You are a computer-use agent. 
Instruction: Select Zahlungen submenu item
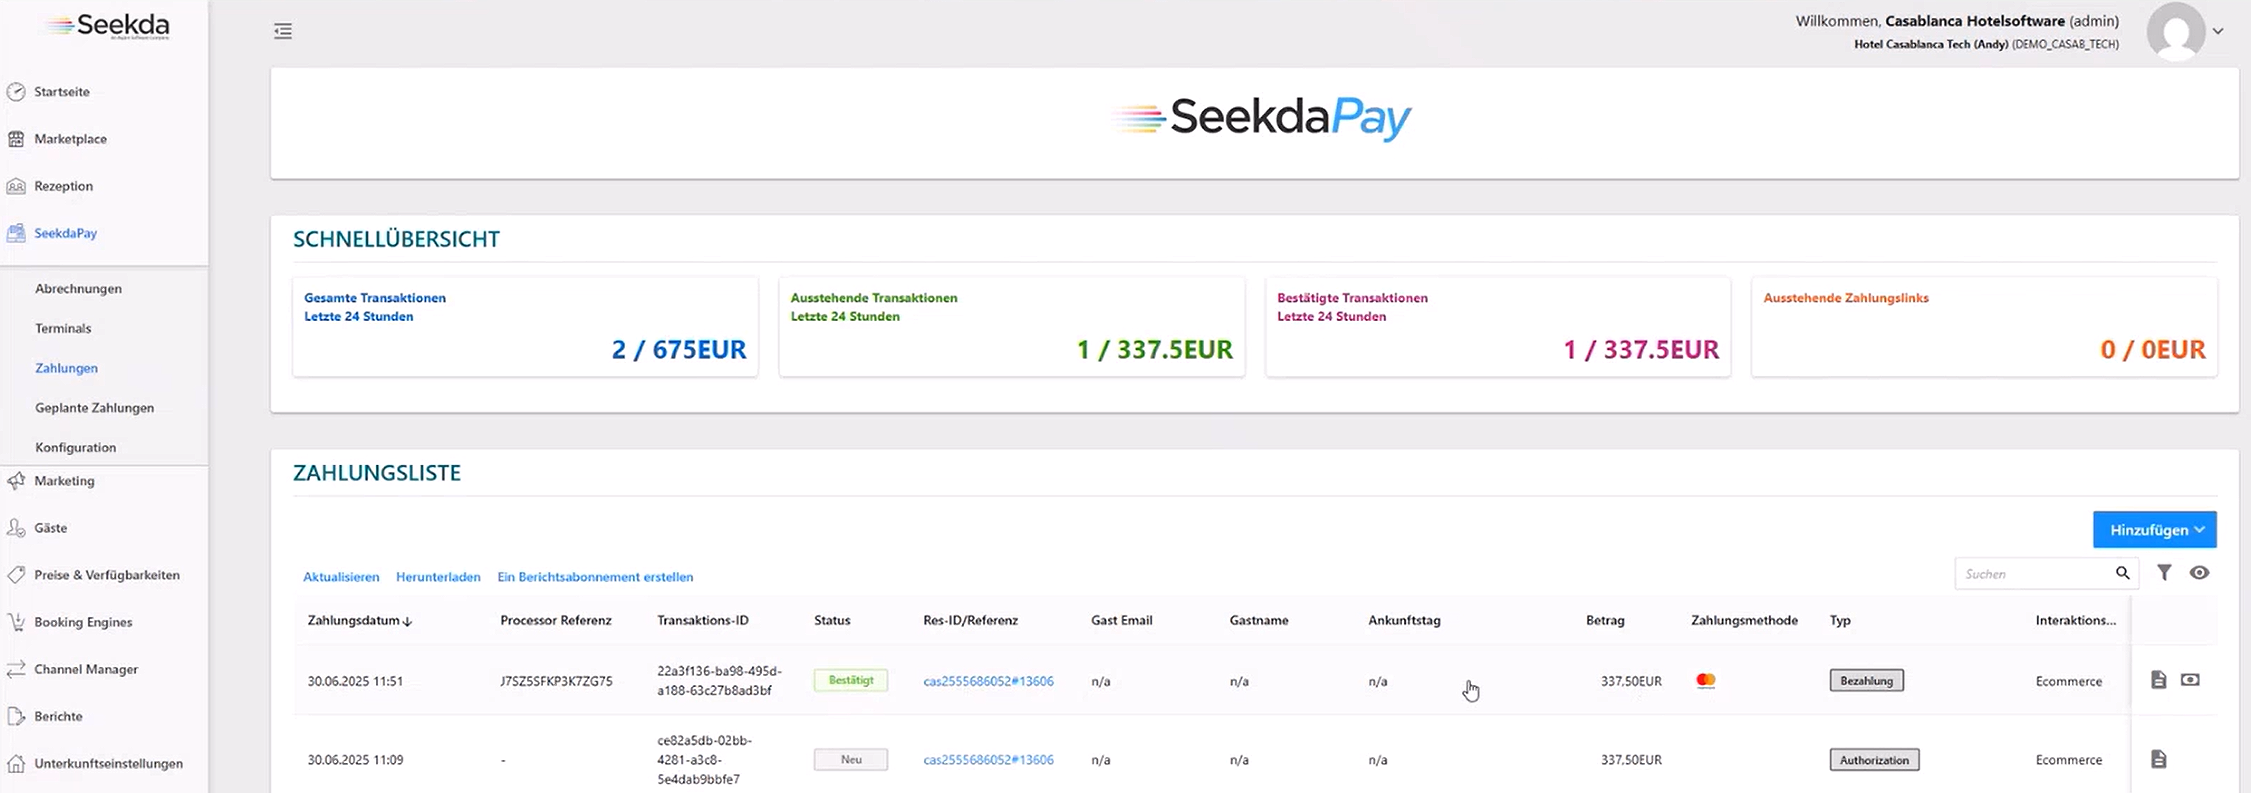pyautogui.click(x=66, y=368)
